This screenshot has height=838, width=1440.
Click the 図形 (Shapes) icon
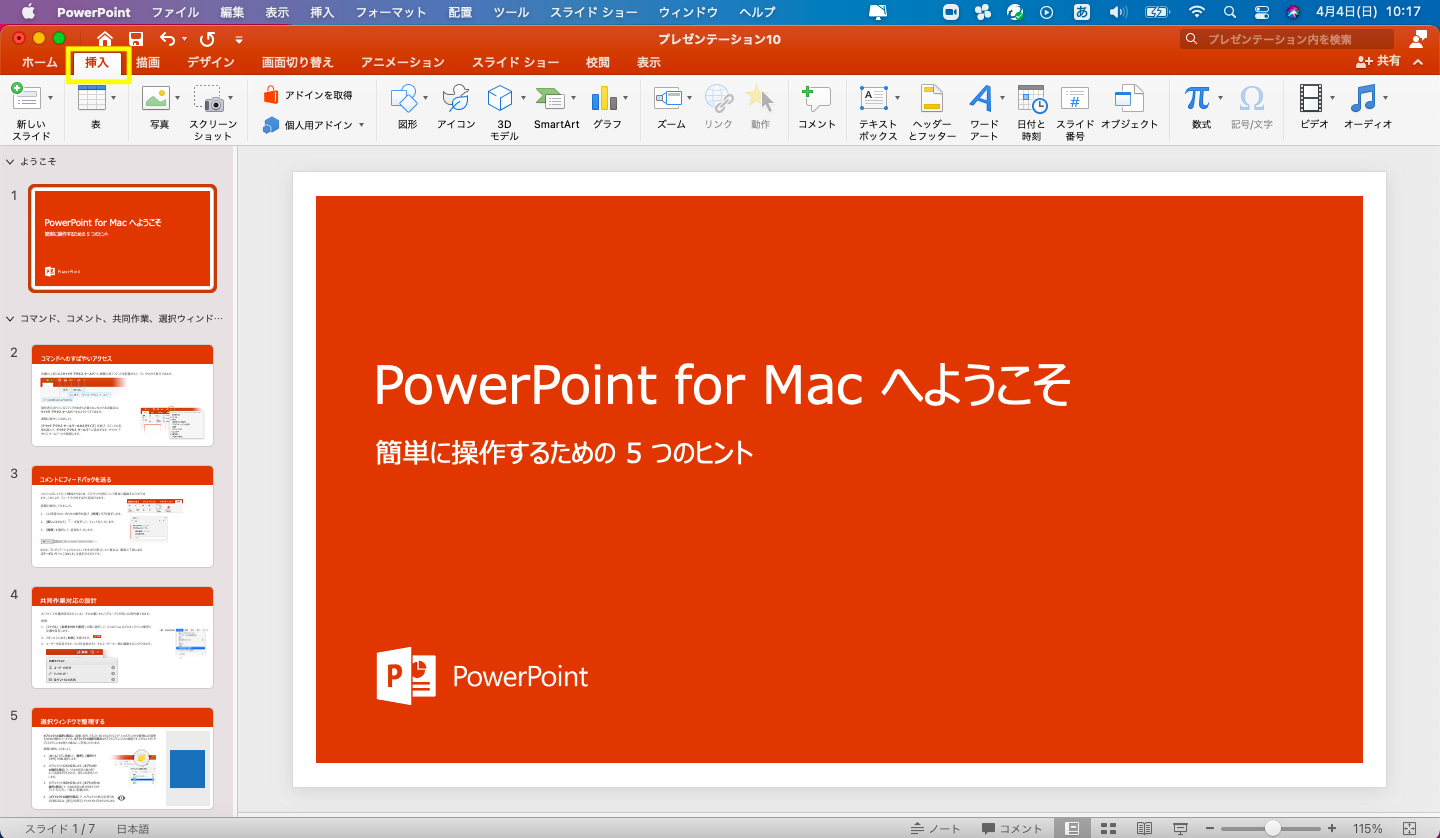tap(404, 98)
